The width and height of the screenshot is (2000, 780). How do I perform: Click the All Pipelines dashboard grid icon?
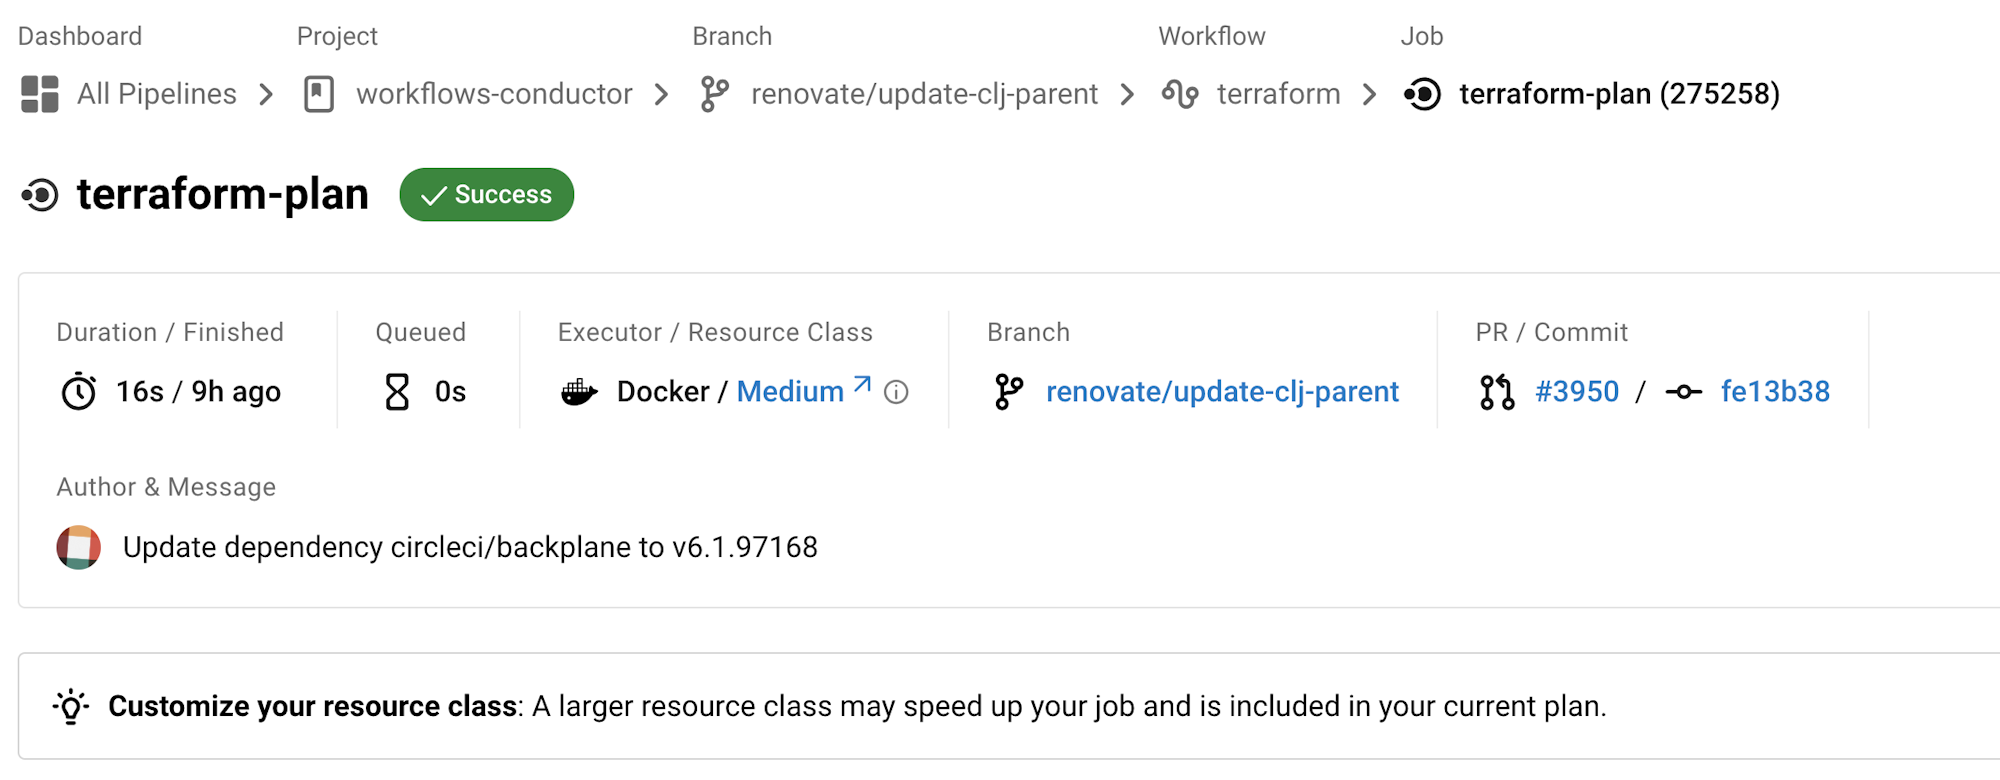(40, 94)
